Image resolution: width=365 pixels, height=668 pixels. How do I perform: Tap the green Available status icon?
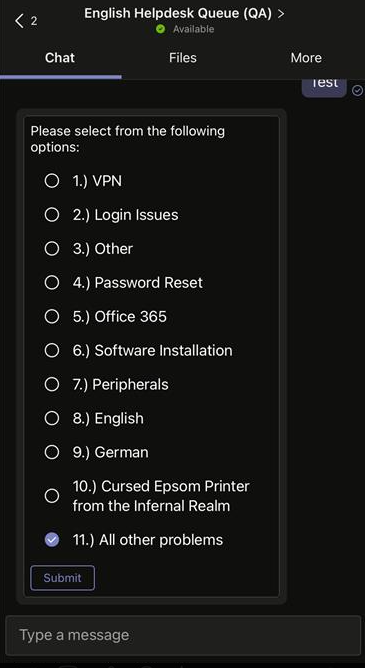pyautogui.click(x=161, y=29)
